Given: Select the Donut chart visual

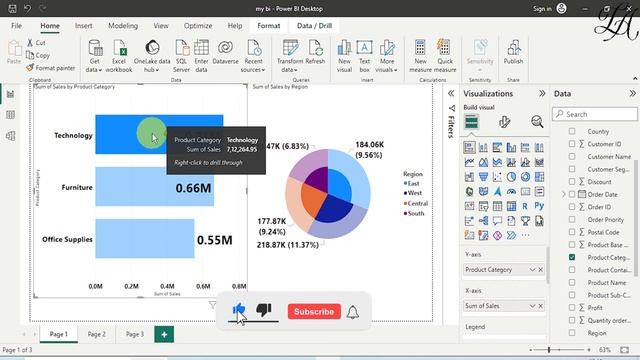Looking at the screenshot, I should click(525, 177).
